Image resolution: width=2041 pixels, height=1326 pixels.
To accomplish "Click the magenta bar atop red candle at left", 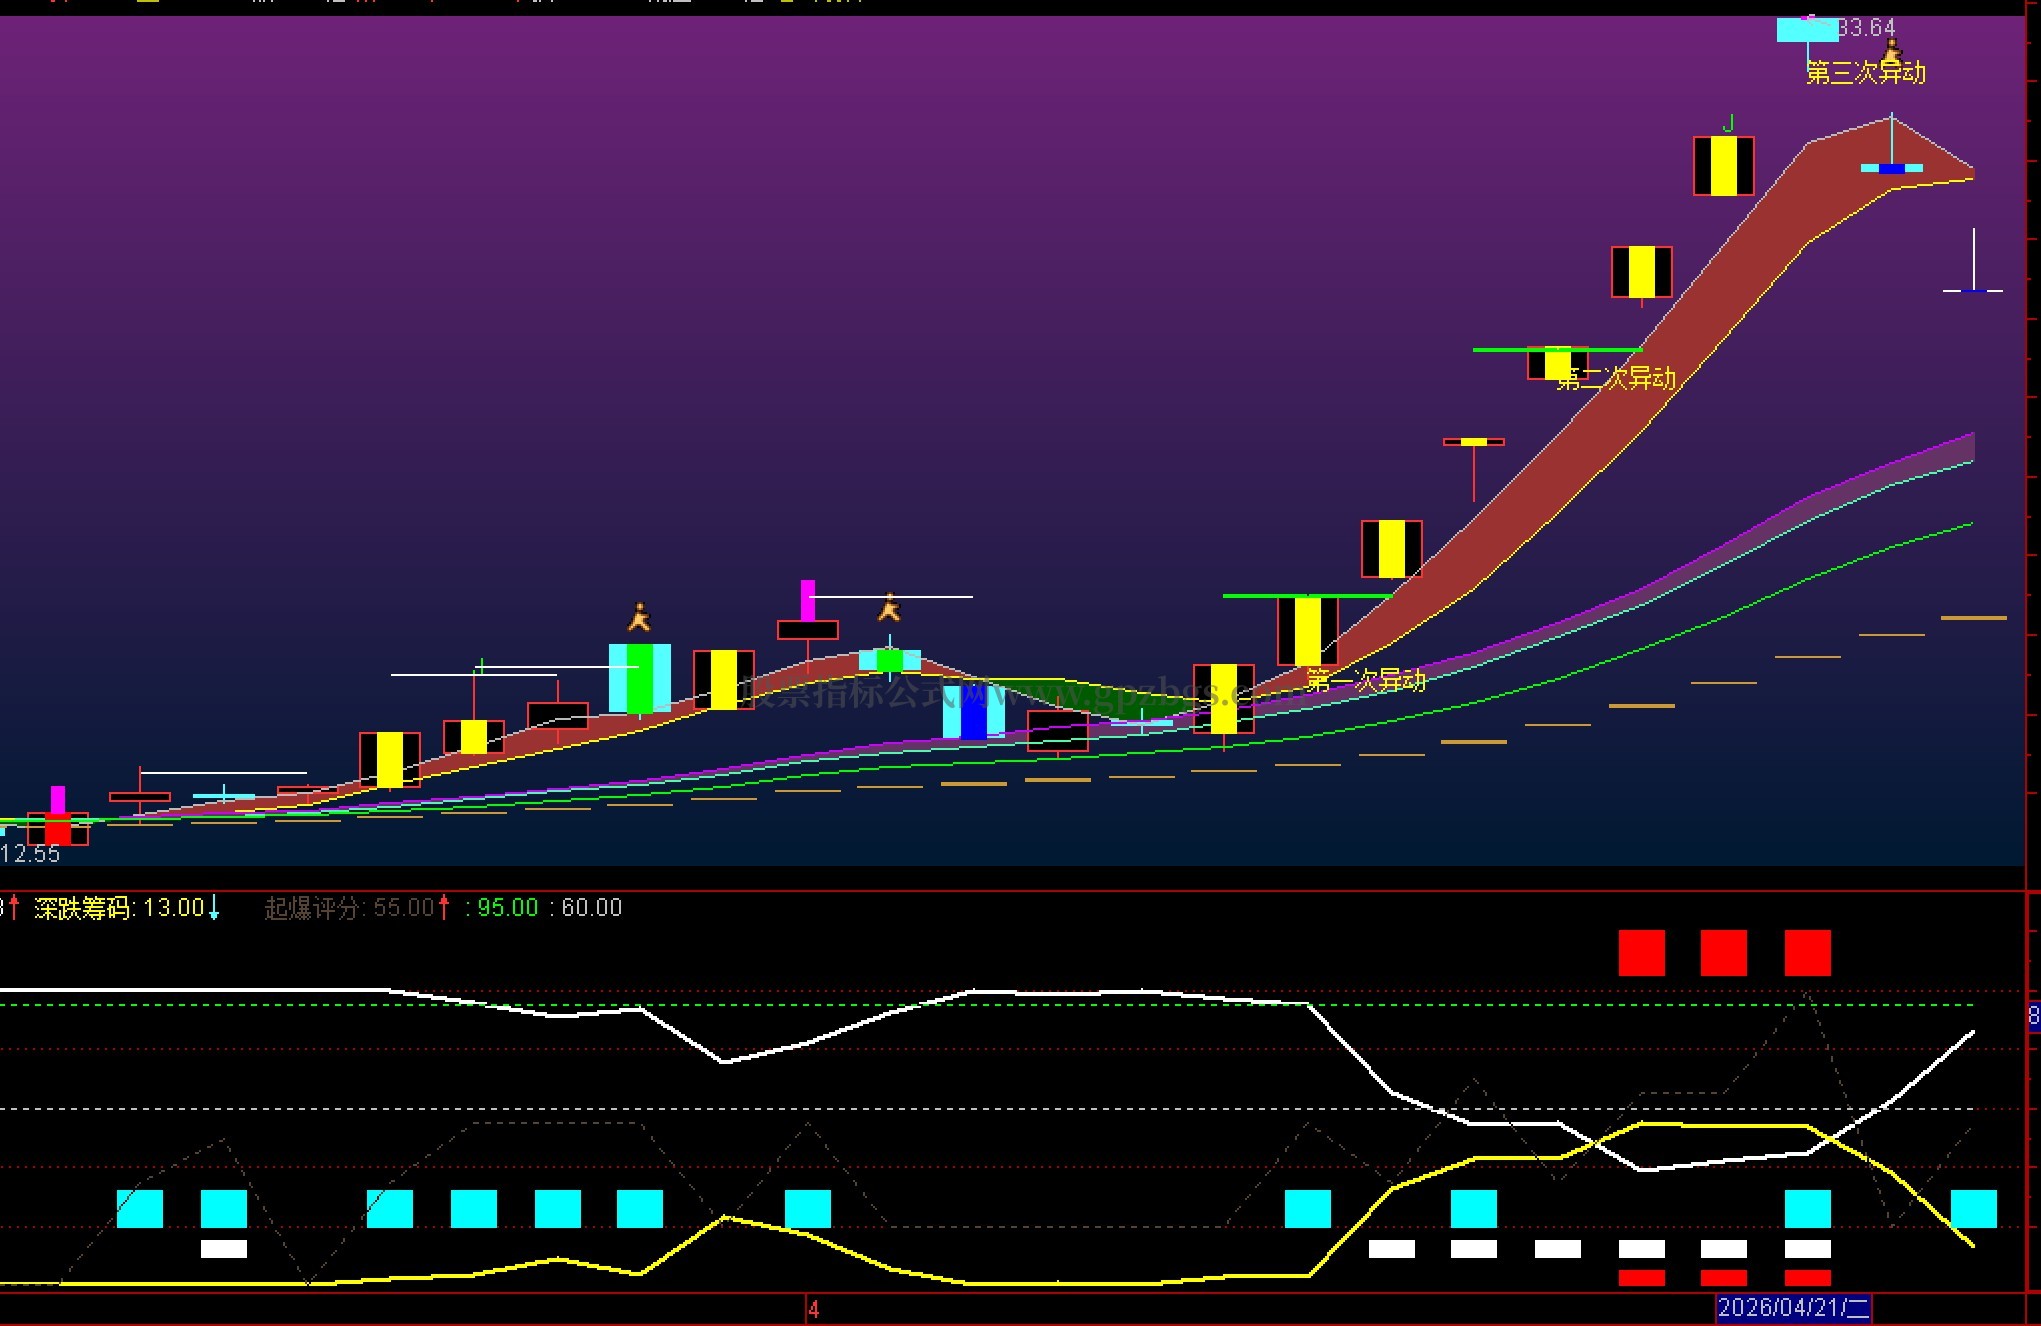I will (x=58, y=800).
